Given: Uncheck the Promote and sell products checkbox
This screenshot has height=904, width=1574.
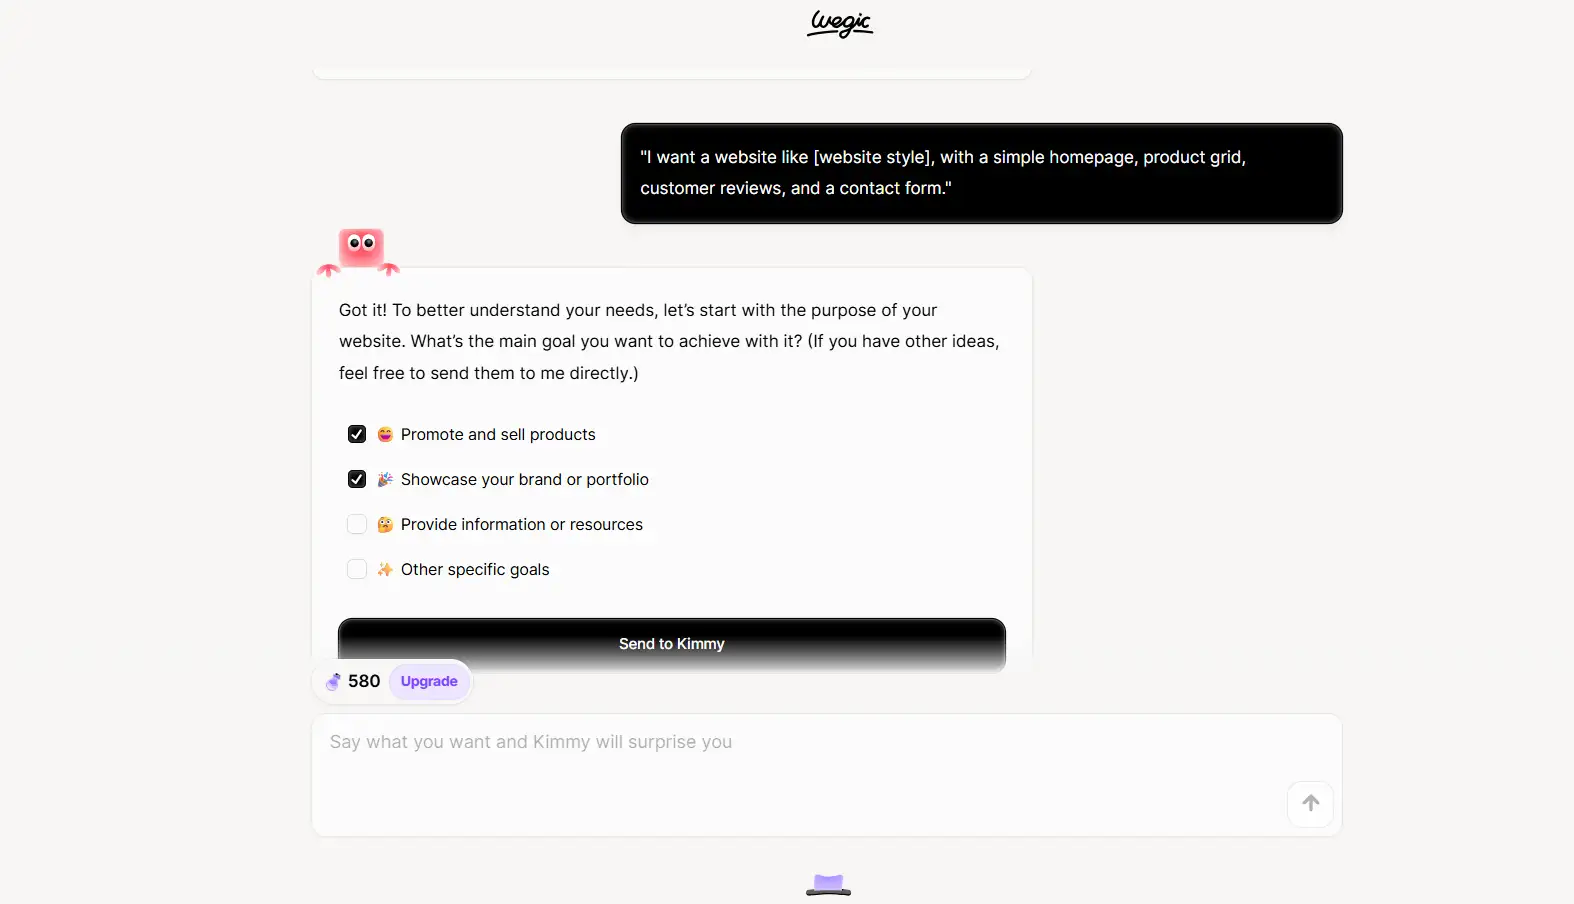Looking at the screenshot, I should click(x=357, y=434).
